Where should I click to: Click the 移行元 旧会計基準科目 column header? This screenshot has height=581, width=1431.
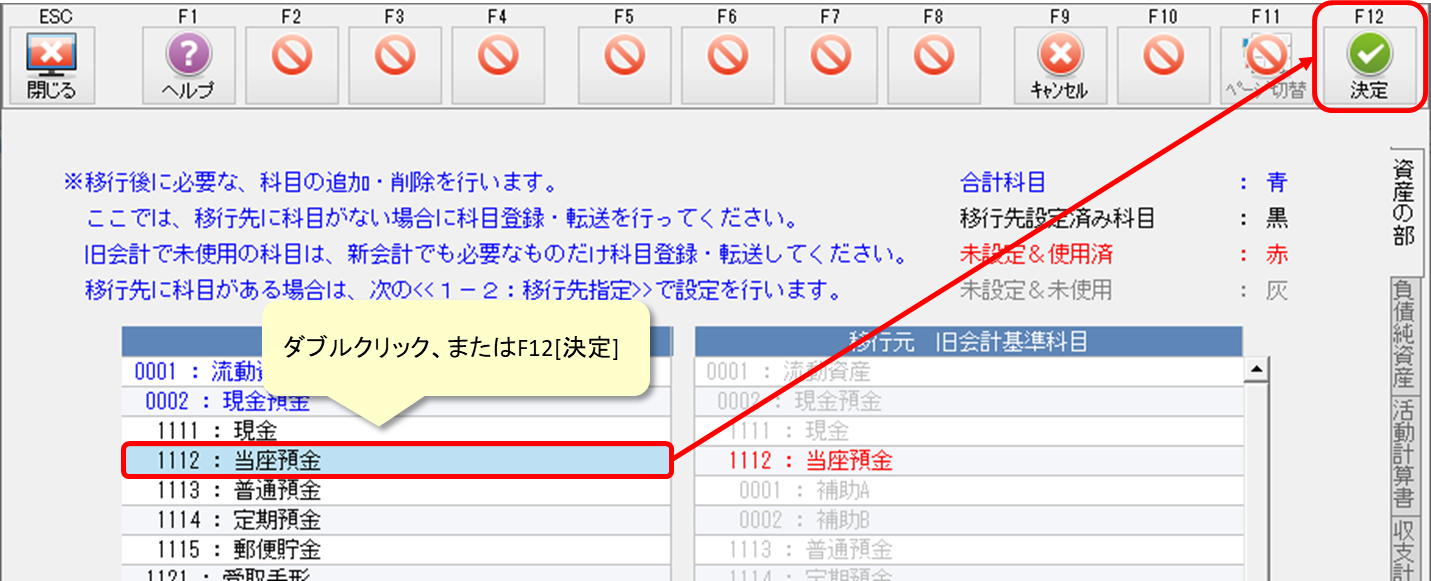pyautogui.click(x=968, y=342)
